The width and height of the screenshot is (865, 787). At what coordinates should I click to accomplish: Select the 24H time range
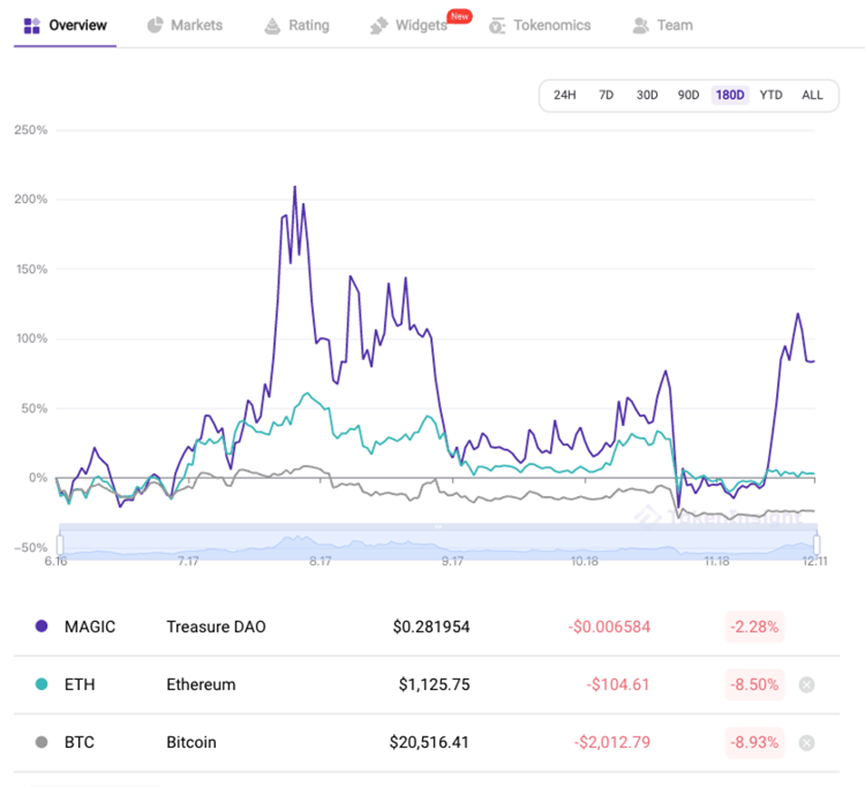565,95
